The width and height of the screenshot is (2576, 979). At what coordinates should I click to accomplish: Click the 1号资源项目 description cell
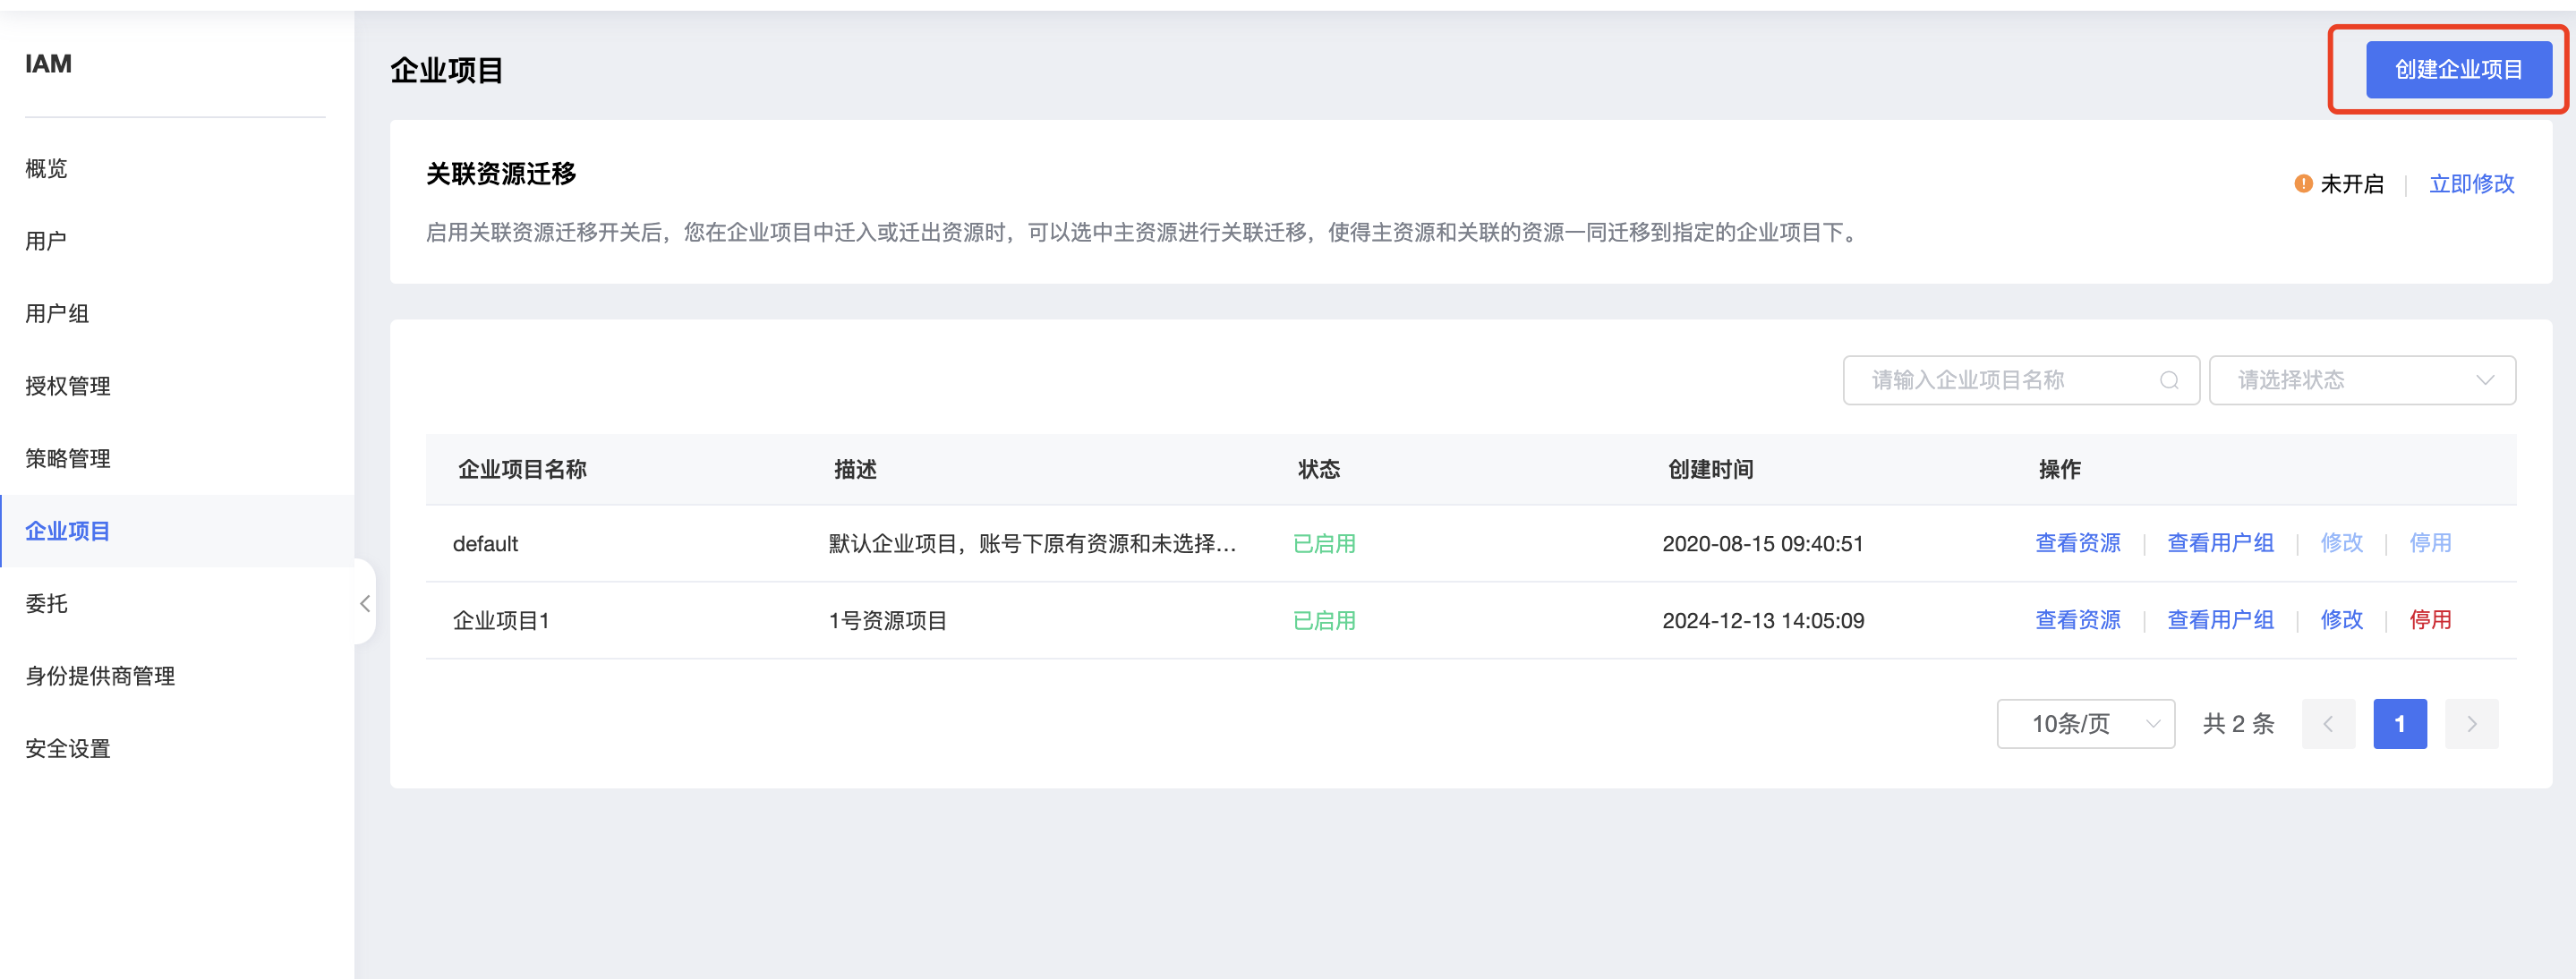tap(887, 621)
